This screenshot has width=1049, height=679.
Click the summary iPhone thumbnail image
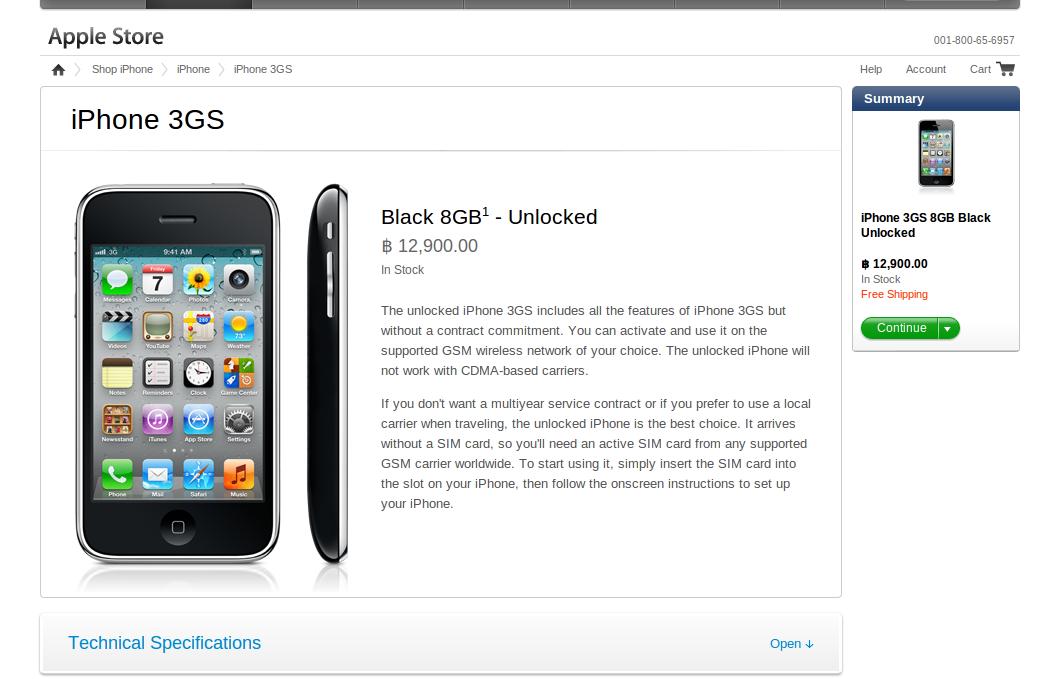pyautogui.click(x=936, y=154)
